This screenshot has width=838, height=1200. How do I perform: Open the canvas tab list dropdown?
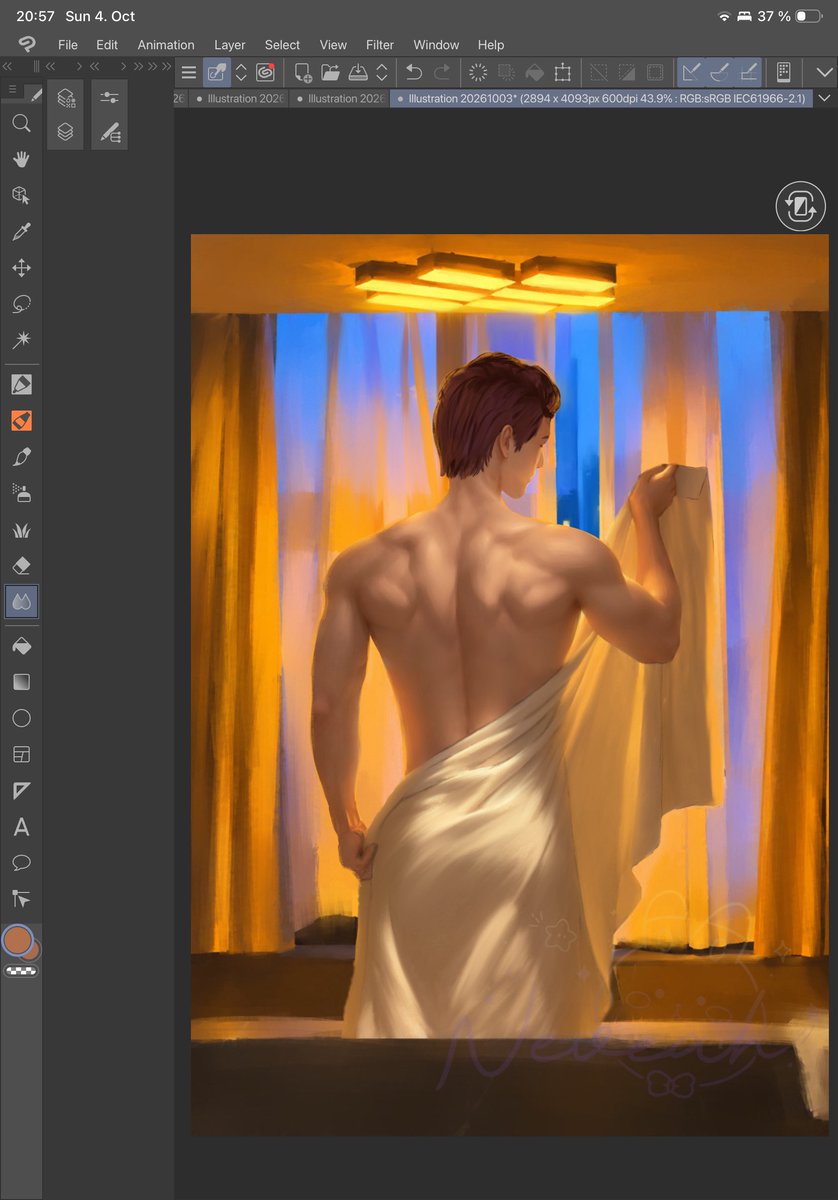point(825,98)
